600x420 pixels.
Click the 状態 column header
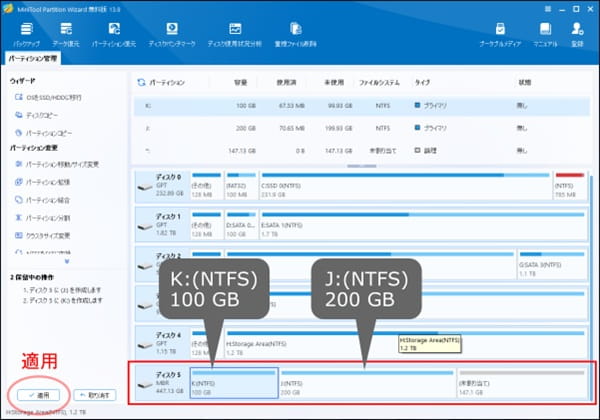(x=525, y=82)
